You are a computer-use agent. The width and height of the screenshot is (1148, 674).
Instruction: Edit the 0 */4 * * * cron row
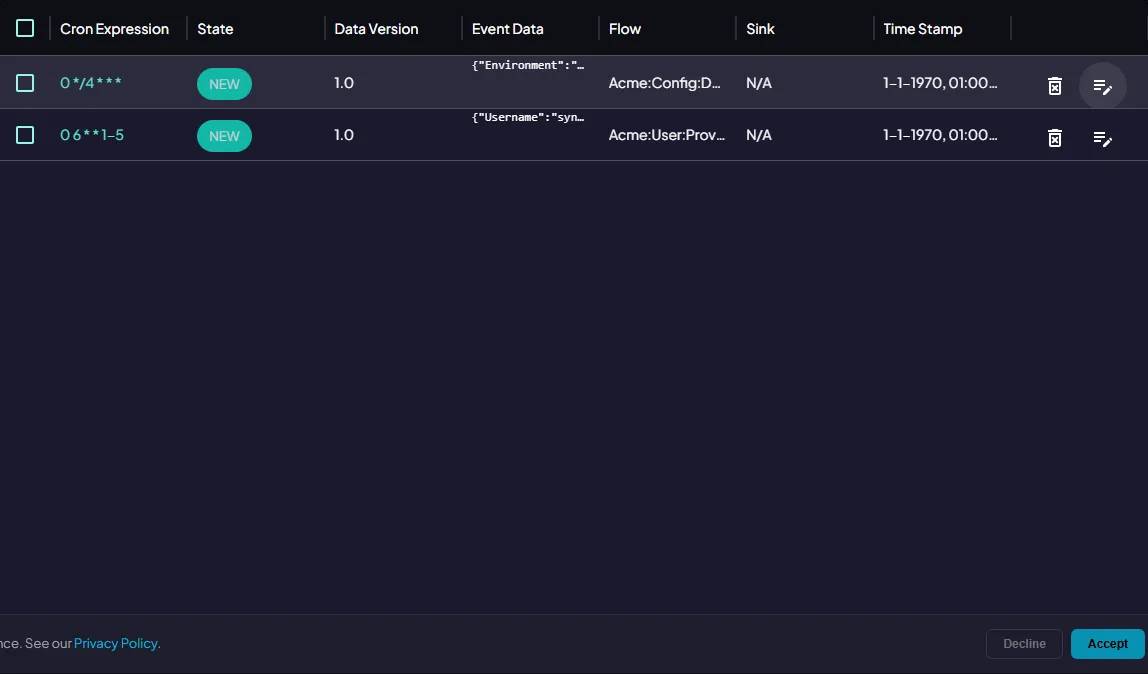pyautogui.click(x=1103, y=86)
